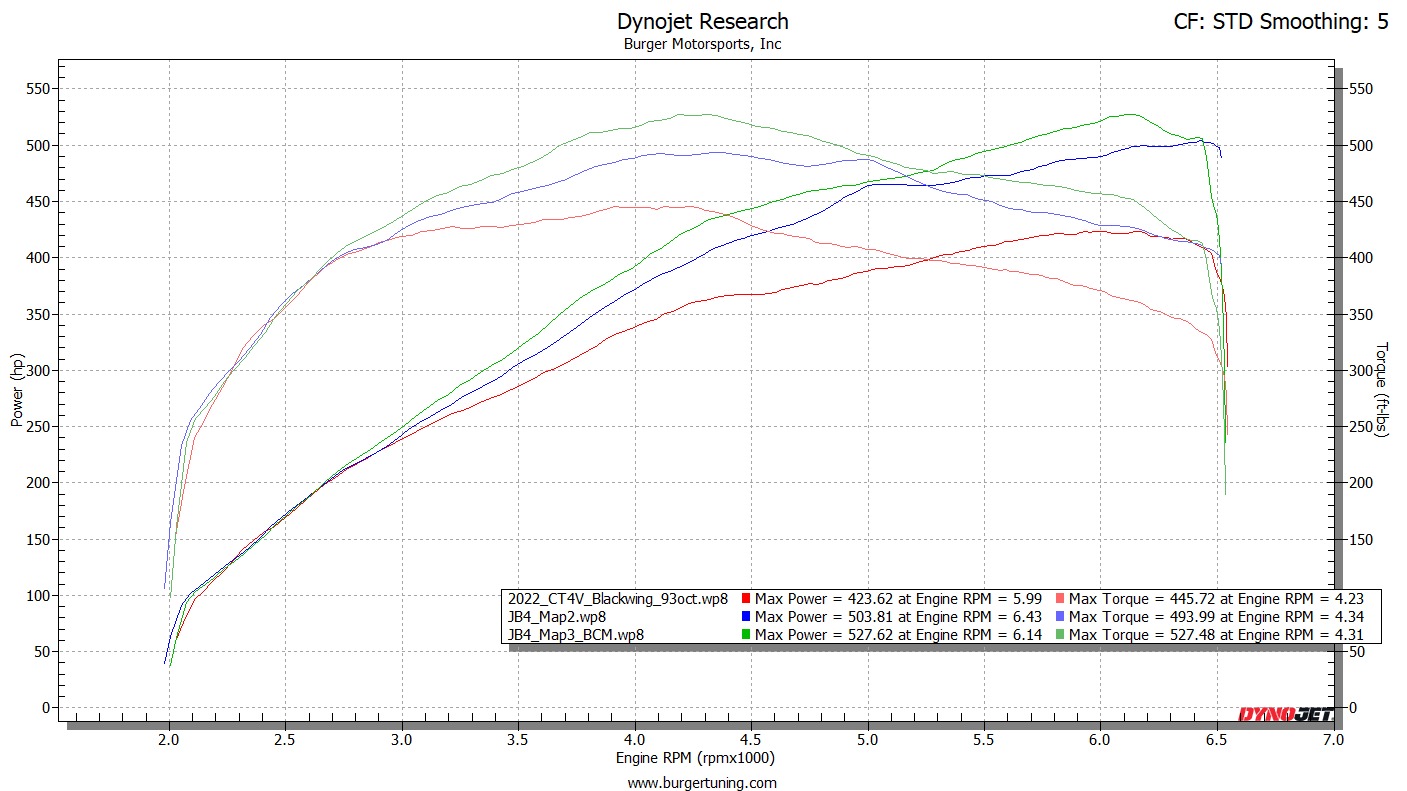Screen dimensions: 1407x791
Task: Click the 2.0 tick on the RPM axis
Action: coord(169,740)
